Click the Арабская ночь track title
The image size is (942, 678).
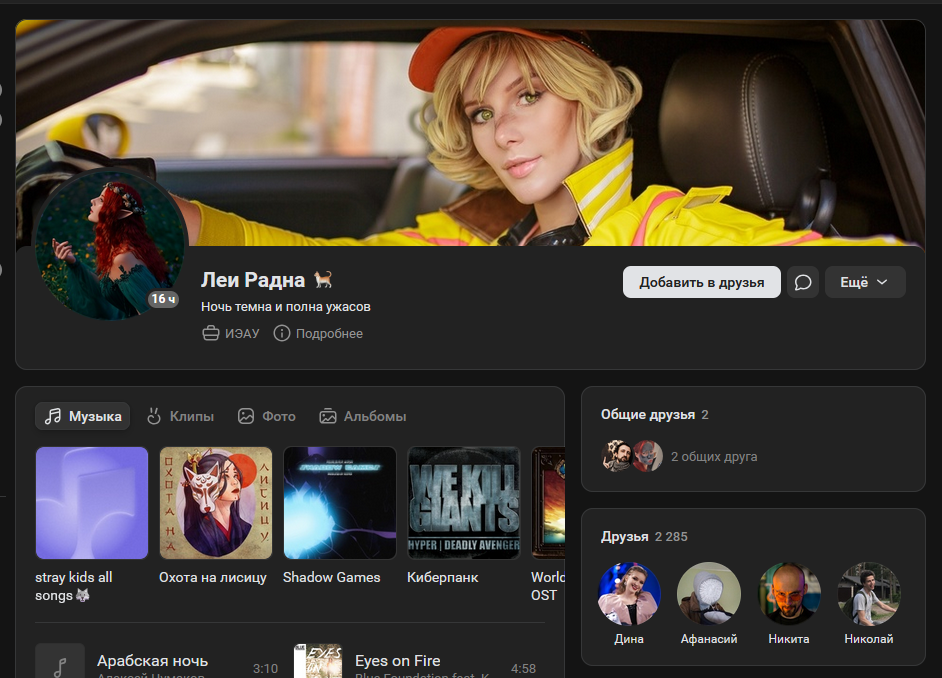click(153, 661)
